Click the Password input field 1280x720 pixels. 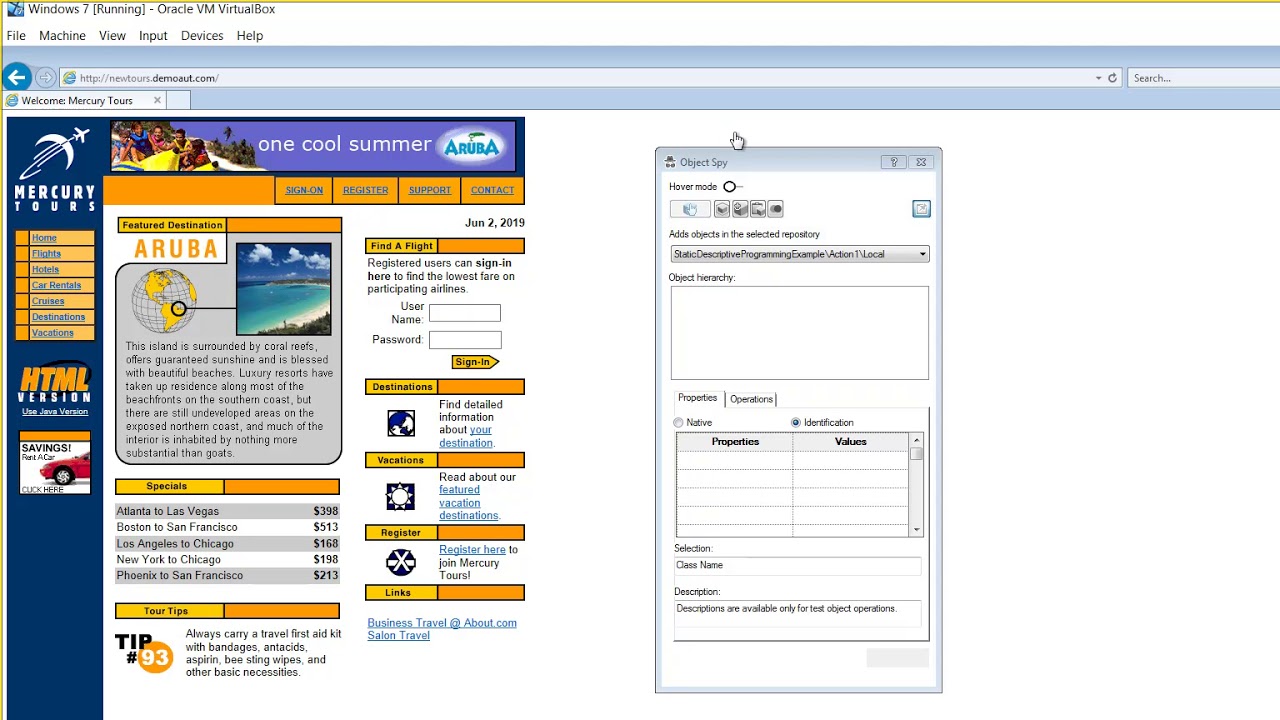click(465, 340)
